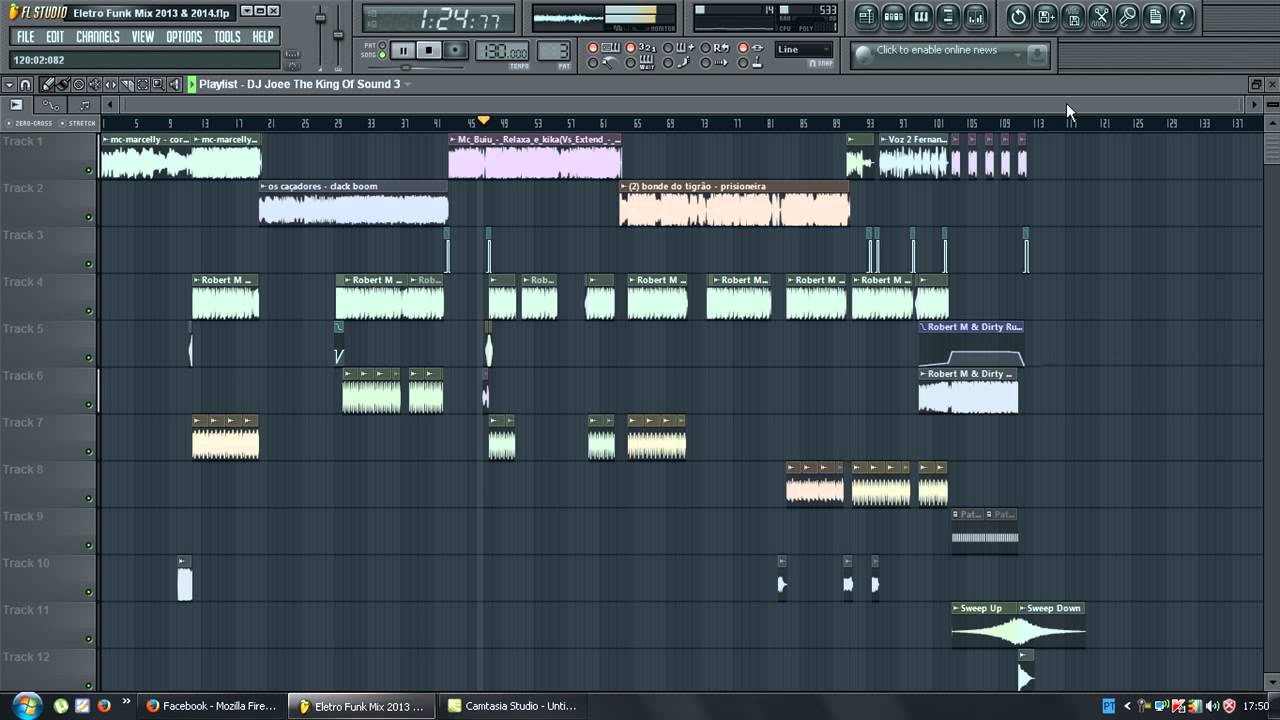Image resolution: width=1280 pixels, height=720 pixels.
Task: Open the Sweep Down clip menu
Action: (x=1022, y=609)
